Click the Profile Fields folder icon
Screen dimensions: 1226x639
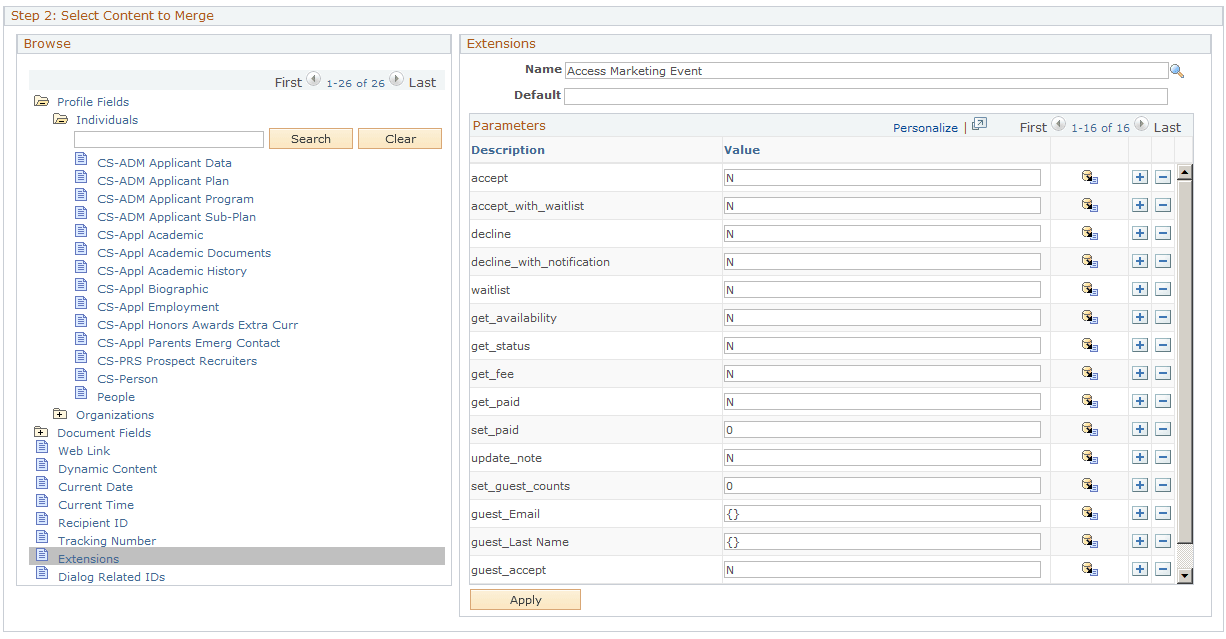(x=43, y=101)
